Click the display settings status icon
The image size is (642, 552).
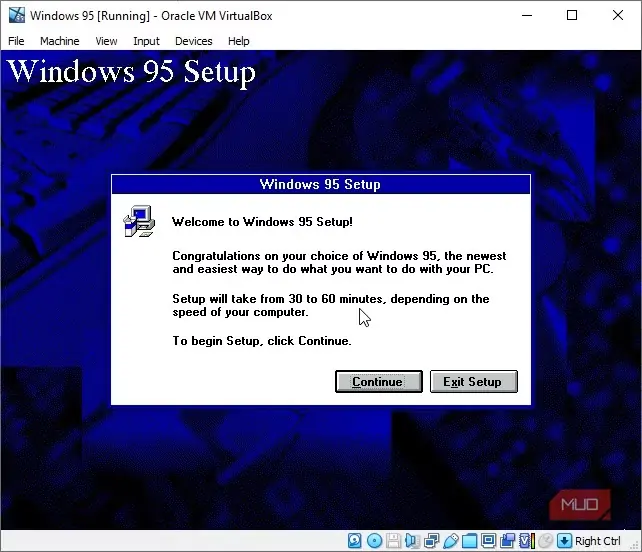[488, 541]
